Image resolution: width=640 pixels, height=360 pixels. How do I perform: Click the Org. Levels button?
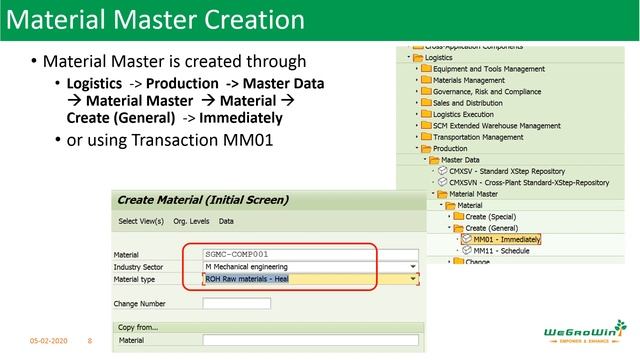[x=191, y=221]
